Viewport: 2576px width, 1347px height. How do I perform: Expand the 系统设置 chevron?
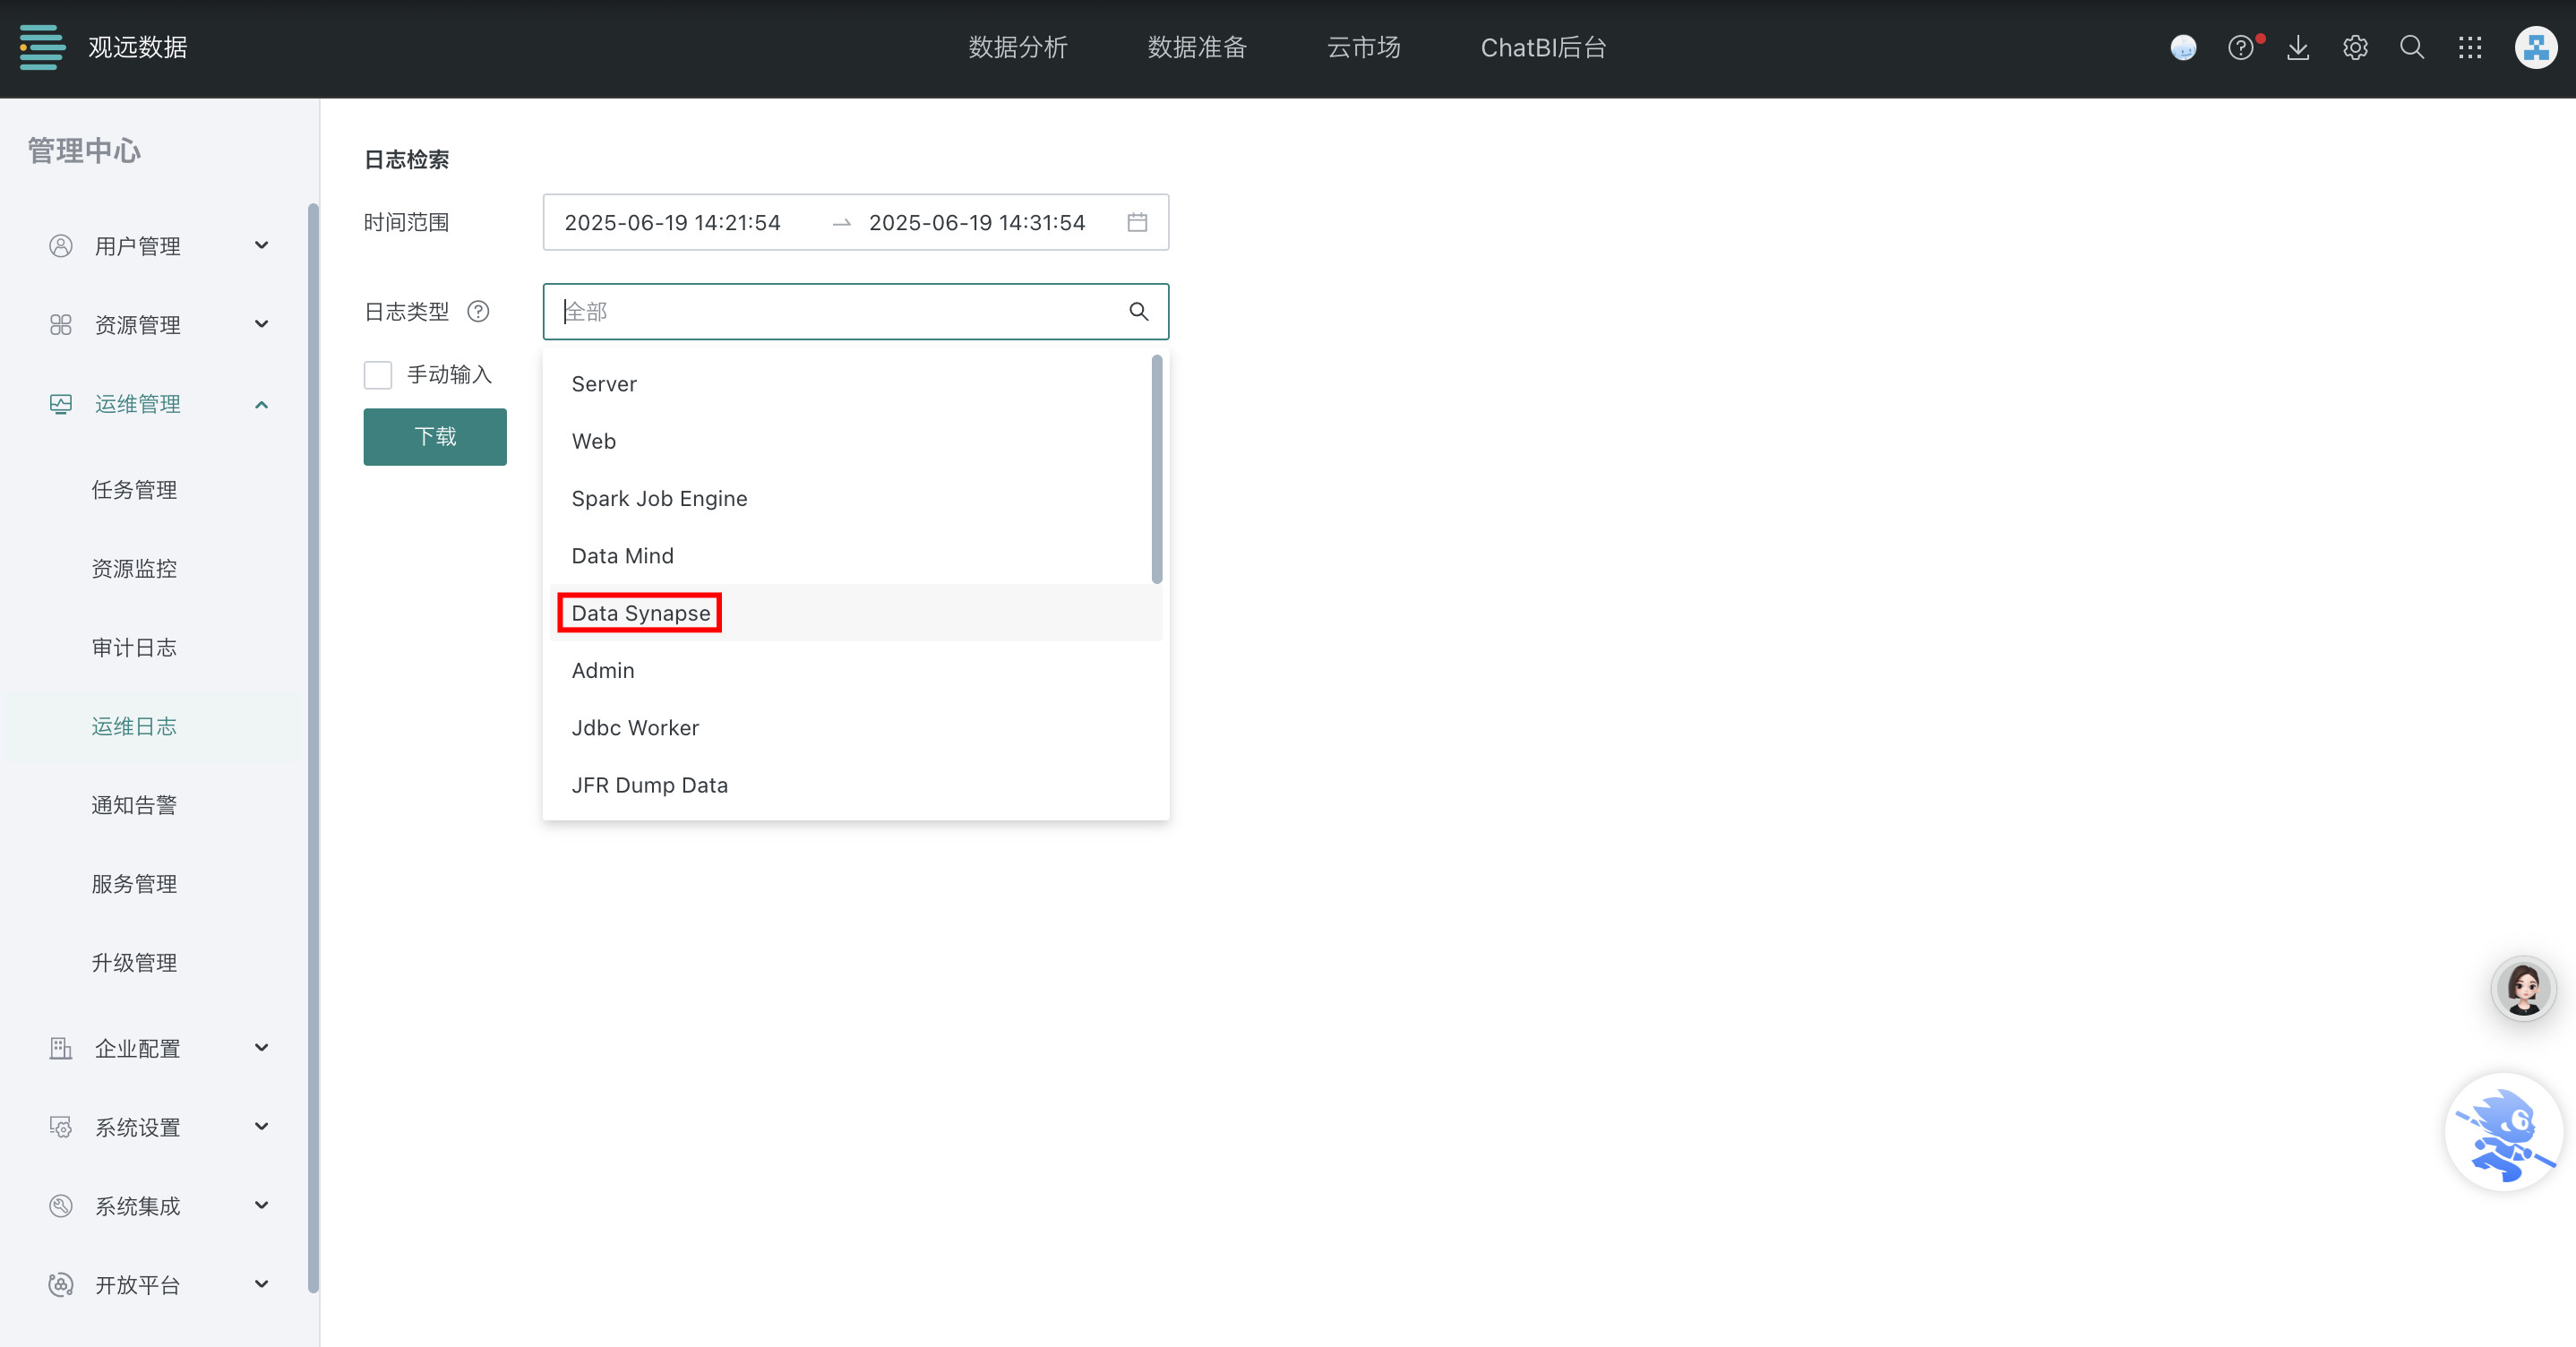pos(262,1126)
